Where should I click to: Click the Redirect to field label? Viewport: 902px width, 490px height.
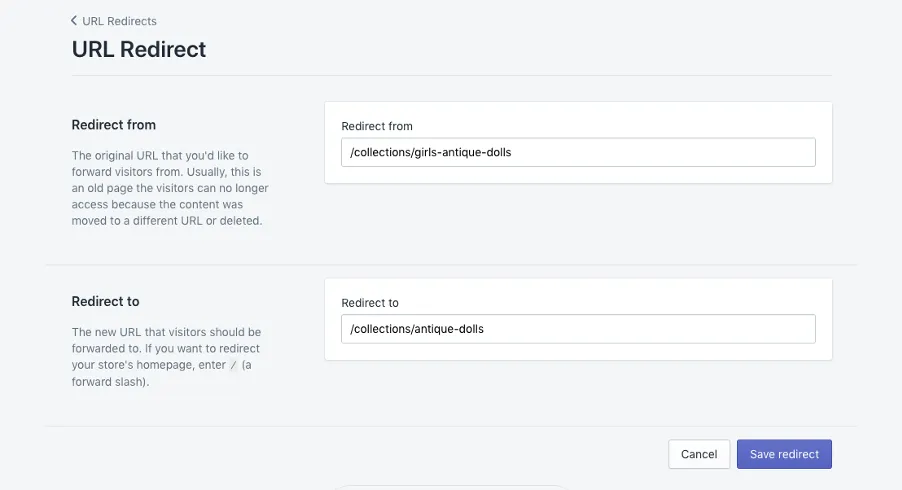(x=370, y=303)
